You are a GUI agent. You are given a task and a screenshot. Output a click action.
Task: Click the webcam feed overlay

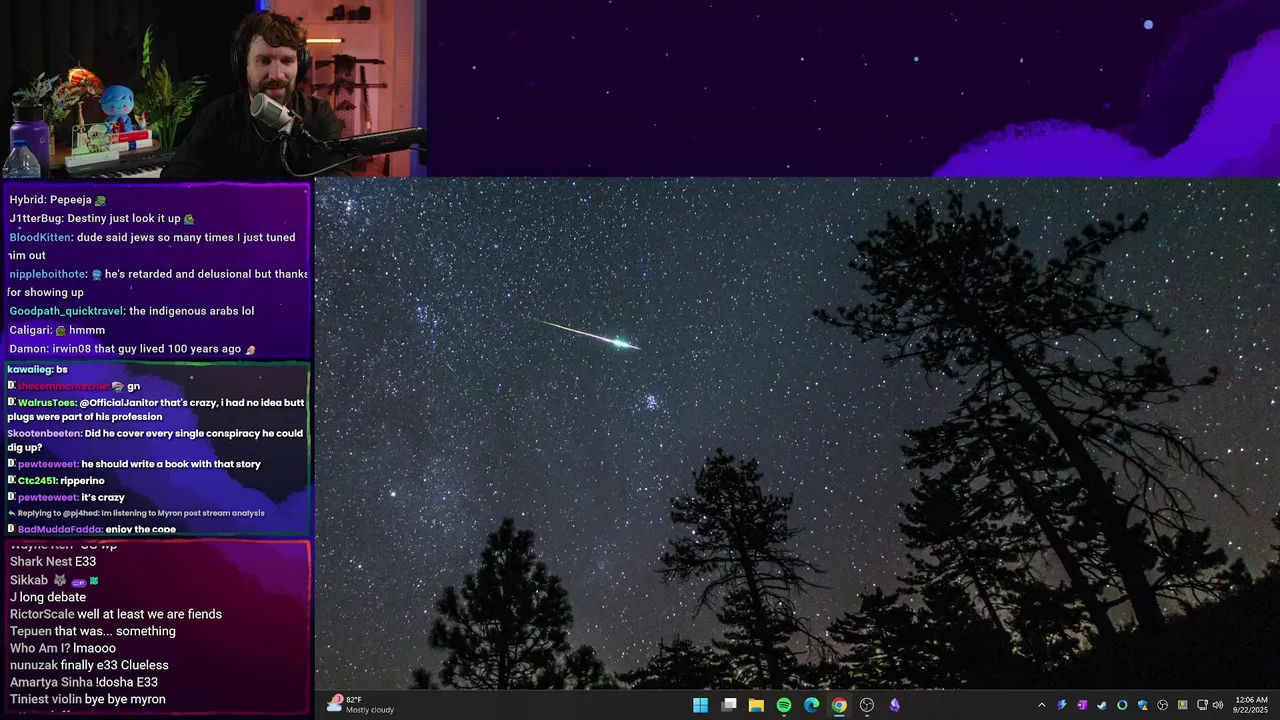pyautogui.click(x=213, y=89)
